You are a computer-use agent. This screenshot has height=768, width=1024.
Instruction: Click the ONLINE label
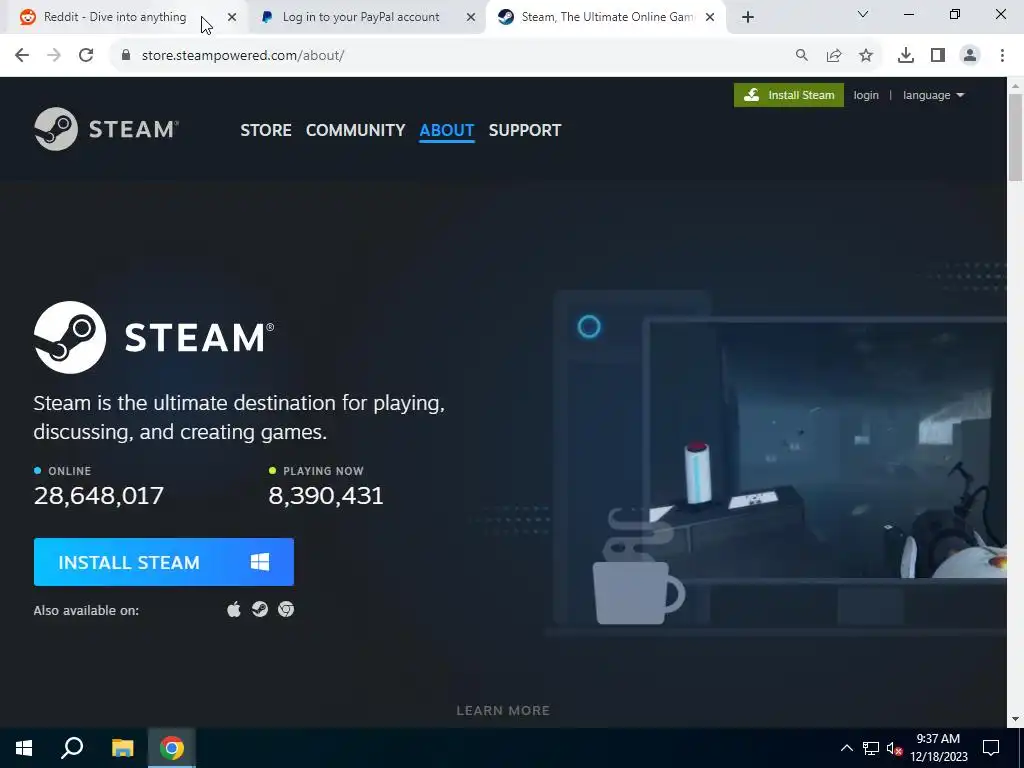click(69, 471)
